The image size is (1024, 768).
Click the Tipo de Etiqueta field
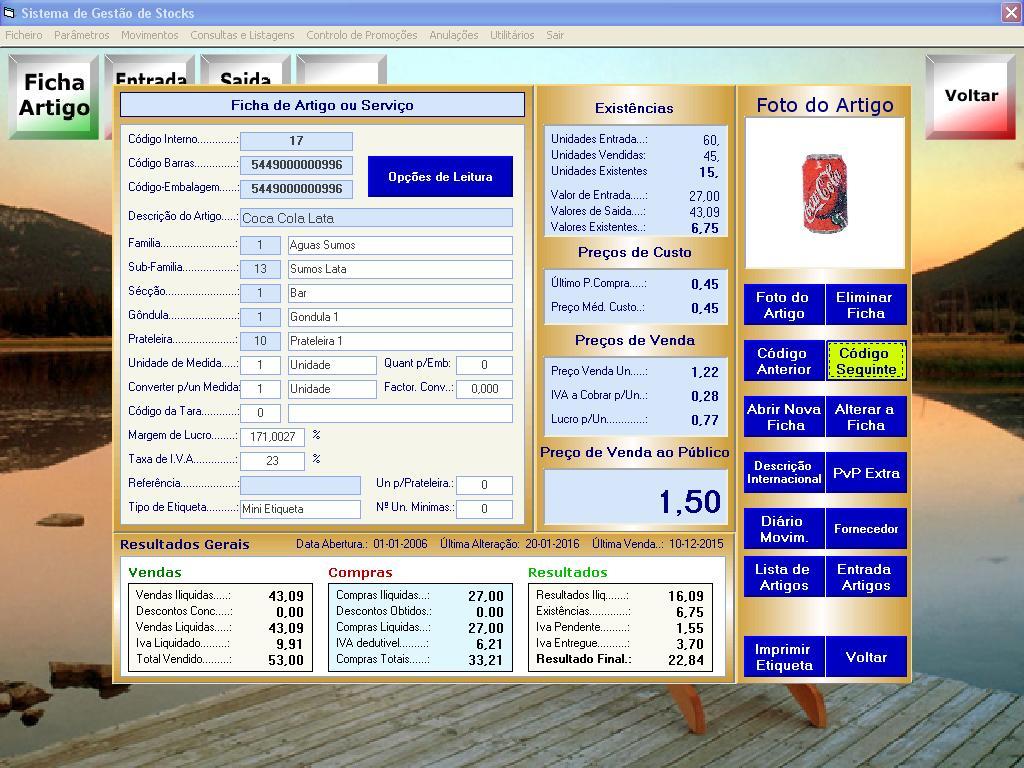300,509
